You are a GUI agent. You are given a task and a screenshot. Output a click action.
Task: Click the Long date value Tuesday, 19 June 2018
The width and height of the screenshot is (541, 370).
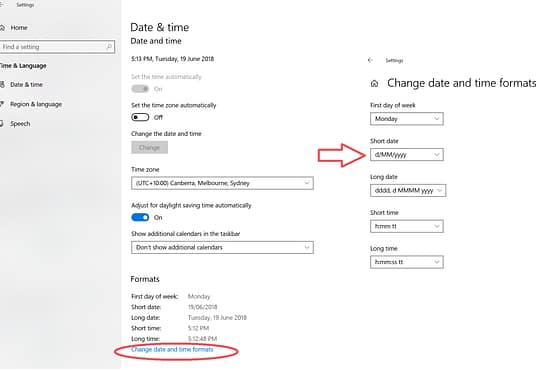pos(217,318)
